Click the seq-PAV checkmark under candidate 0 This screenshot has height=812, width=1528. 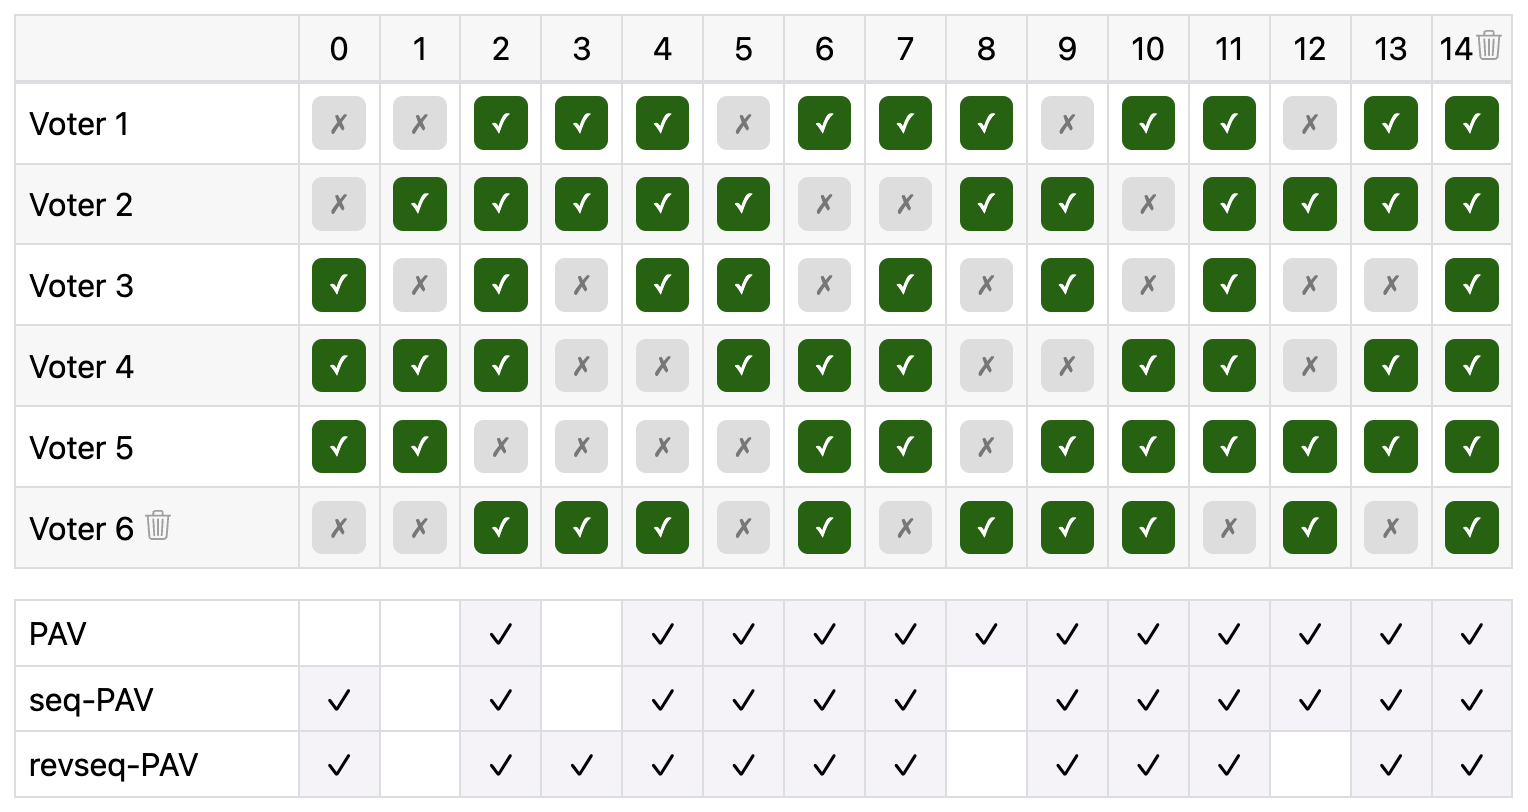click(x=339, y=699)
